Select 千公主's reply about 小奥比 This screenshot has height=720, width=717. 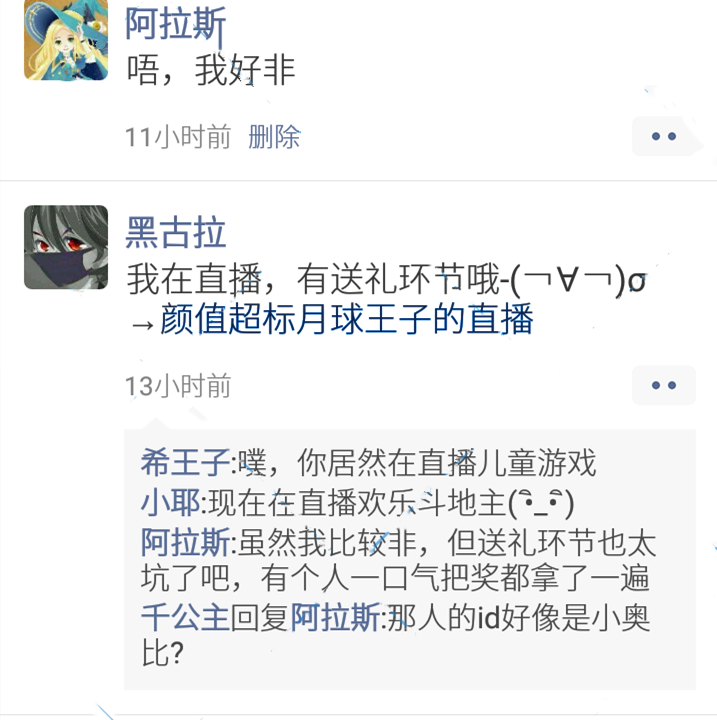click(x=395, y=635)
